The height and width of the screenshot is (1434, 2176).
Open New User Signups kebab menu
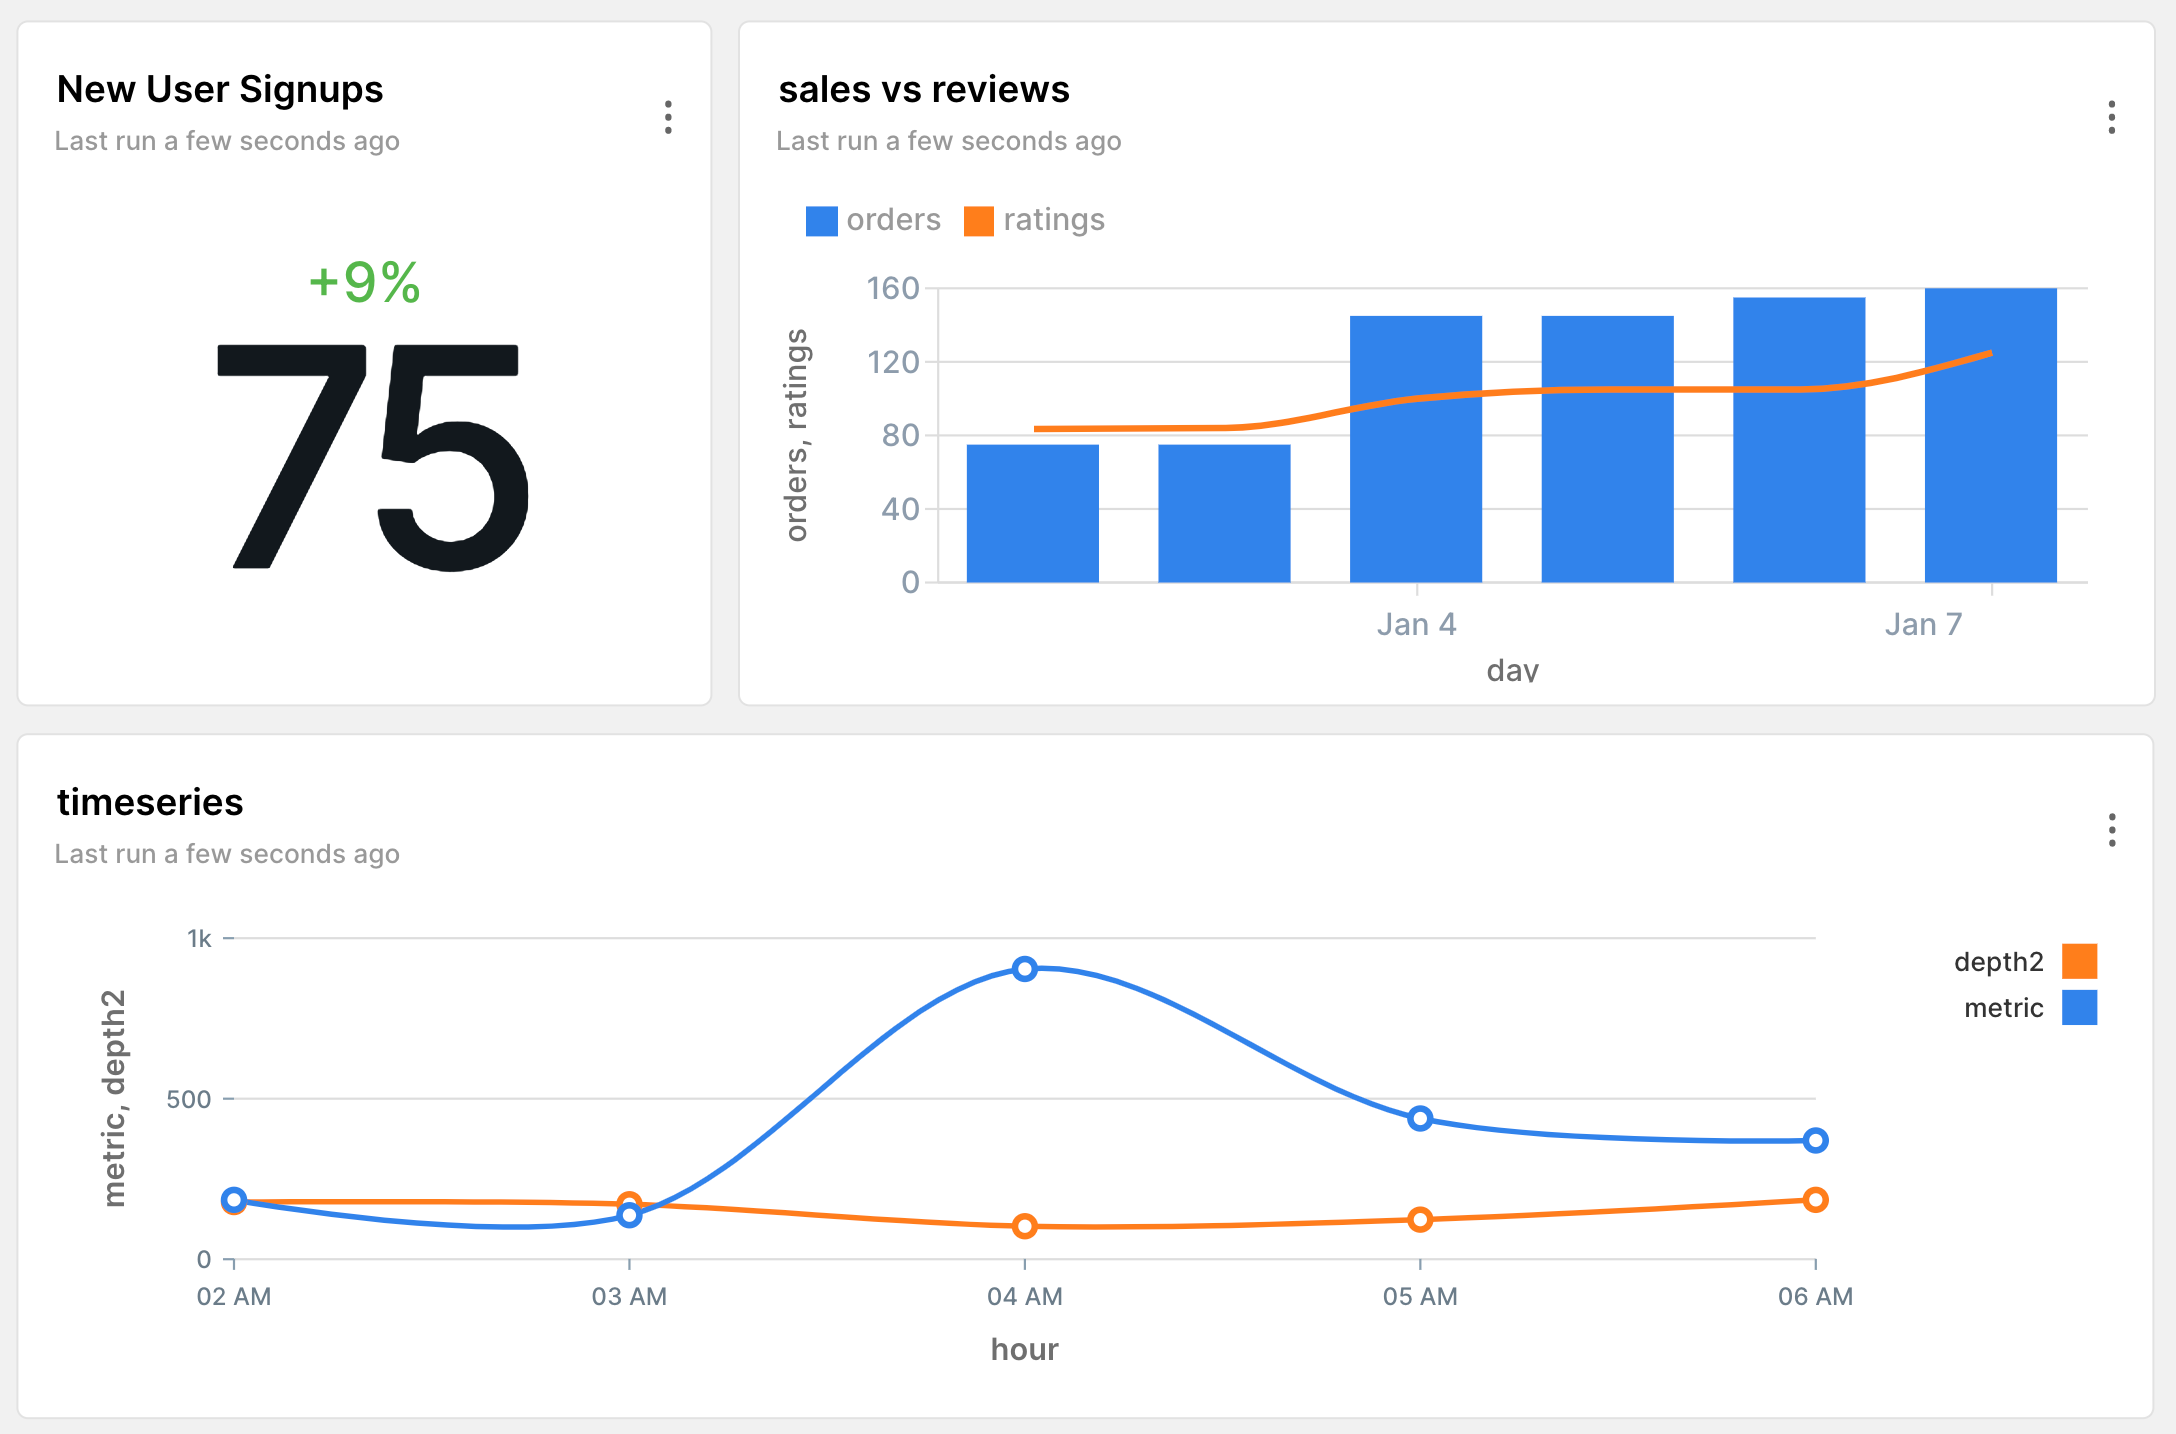(x=668, y=117)
